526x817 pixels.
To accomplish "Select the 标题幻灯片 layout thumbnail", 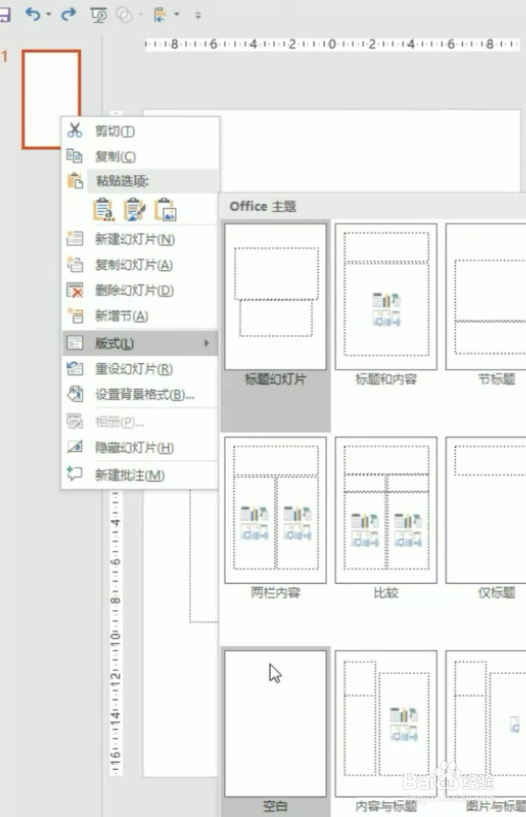I will tap(275, 297).
